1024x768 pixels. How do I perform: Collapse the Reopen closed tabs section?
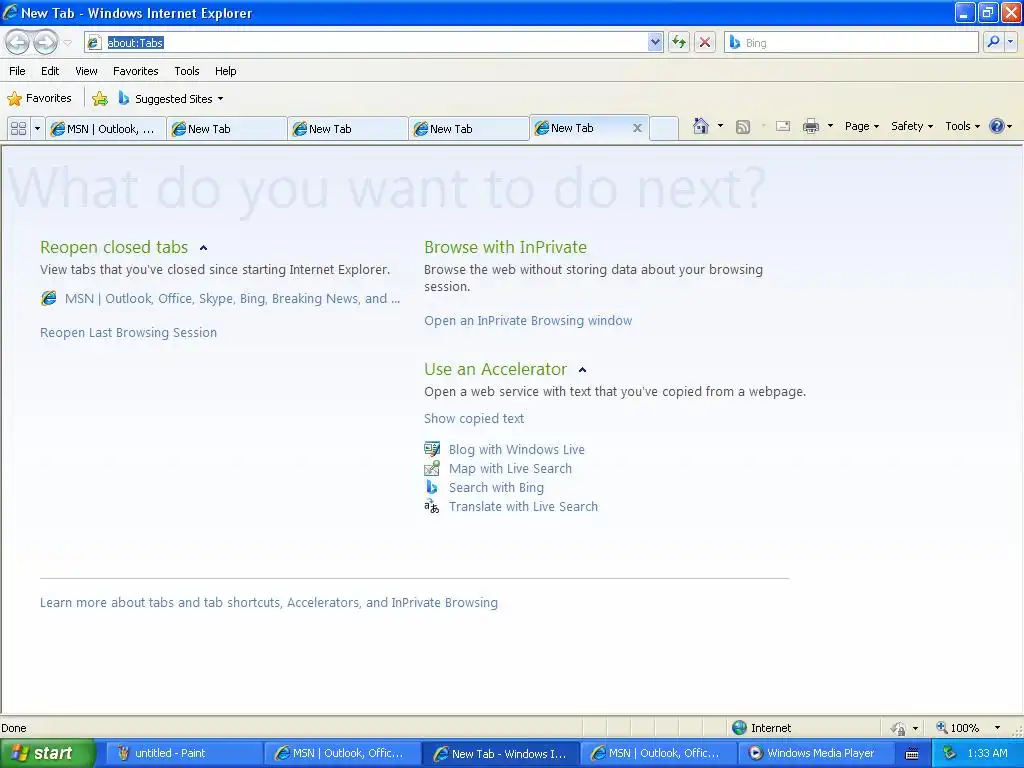click(203, 248)
